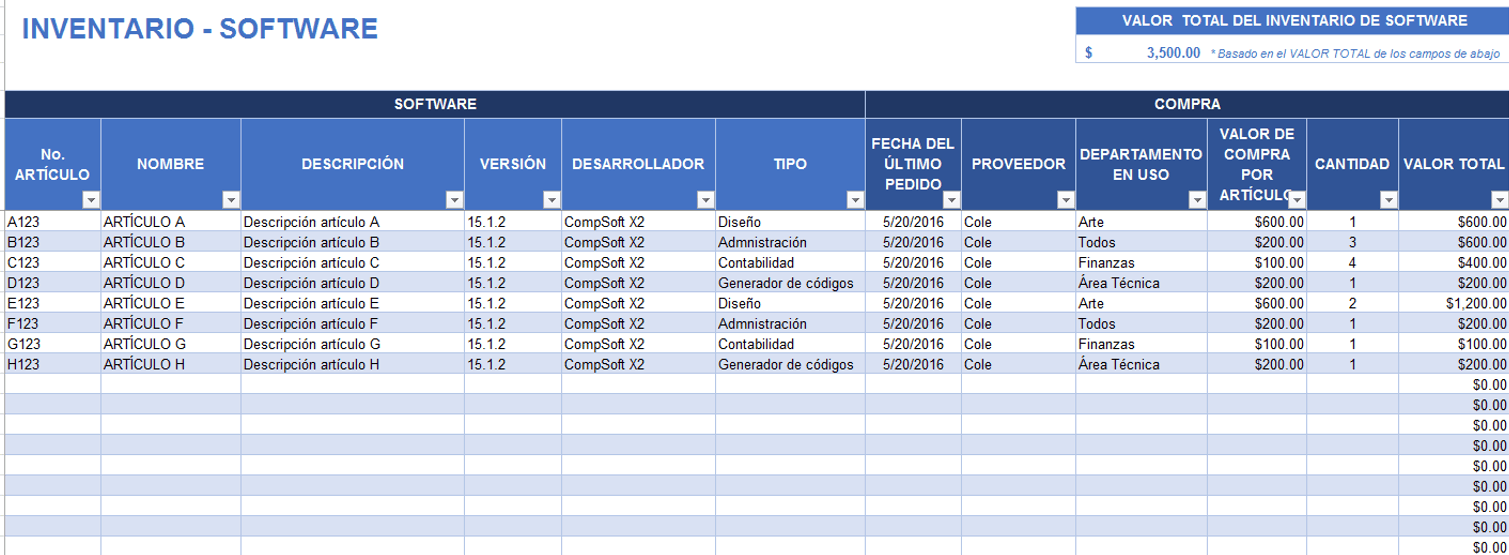Open the FECHA DEL ÚLTIMO PEDIDO filter dropdown
1509x555 pixels.
pyautogui.click(x=951, y=200)
